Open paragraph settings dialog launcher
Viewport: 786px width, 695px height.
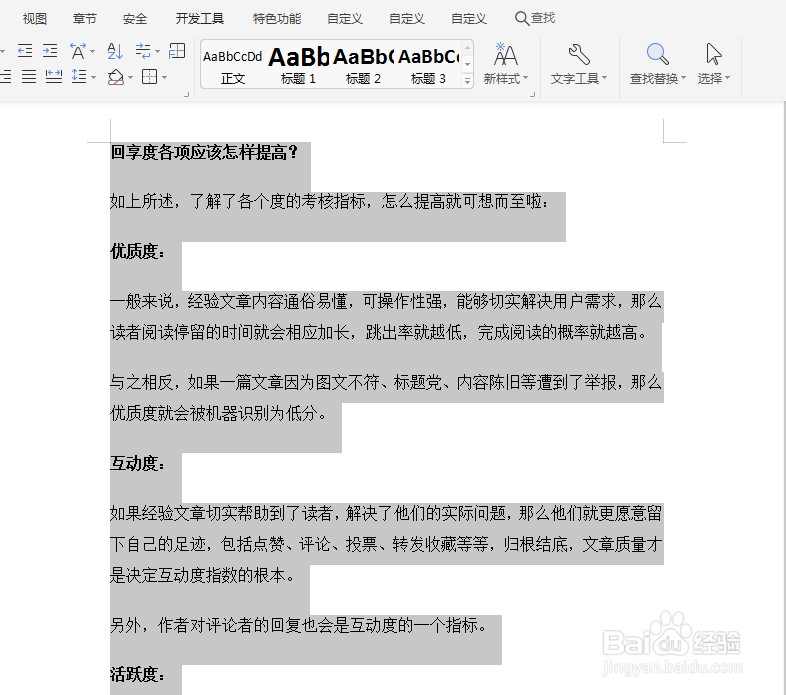(x=186, y=94)
